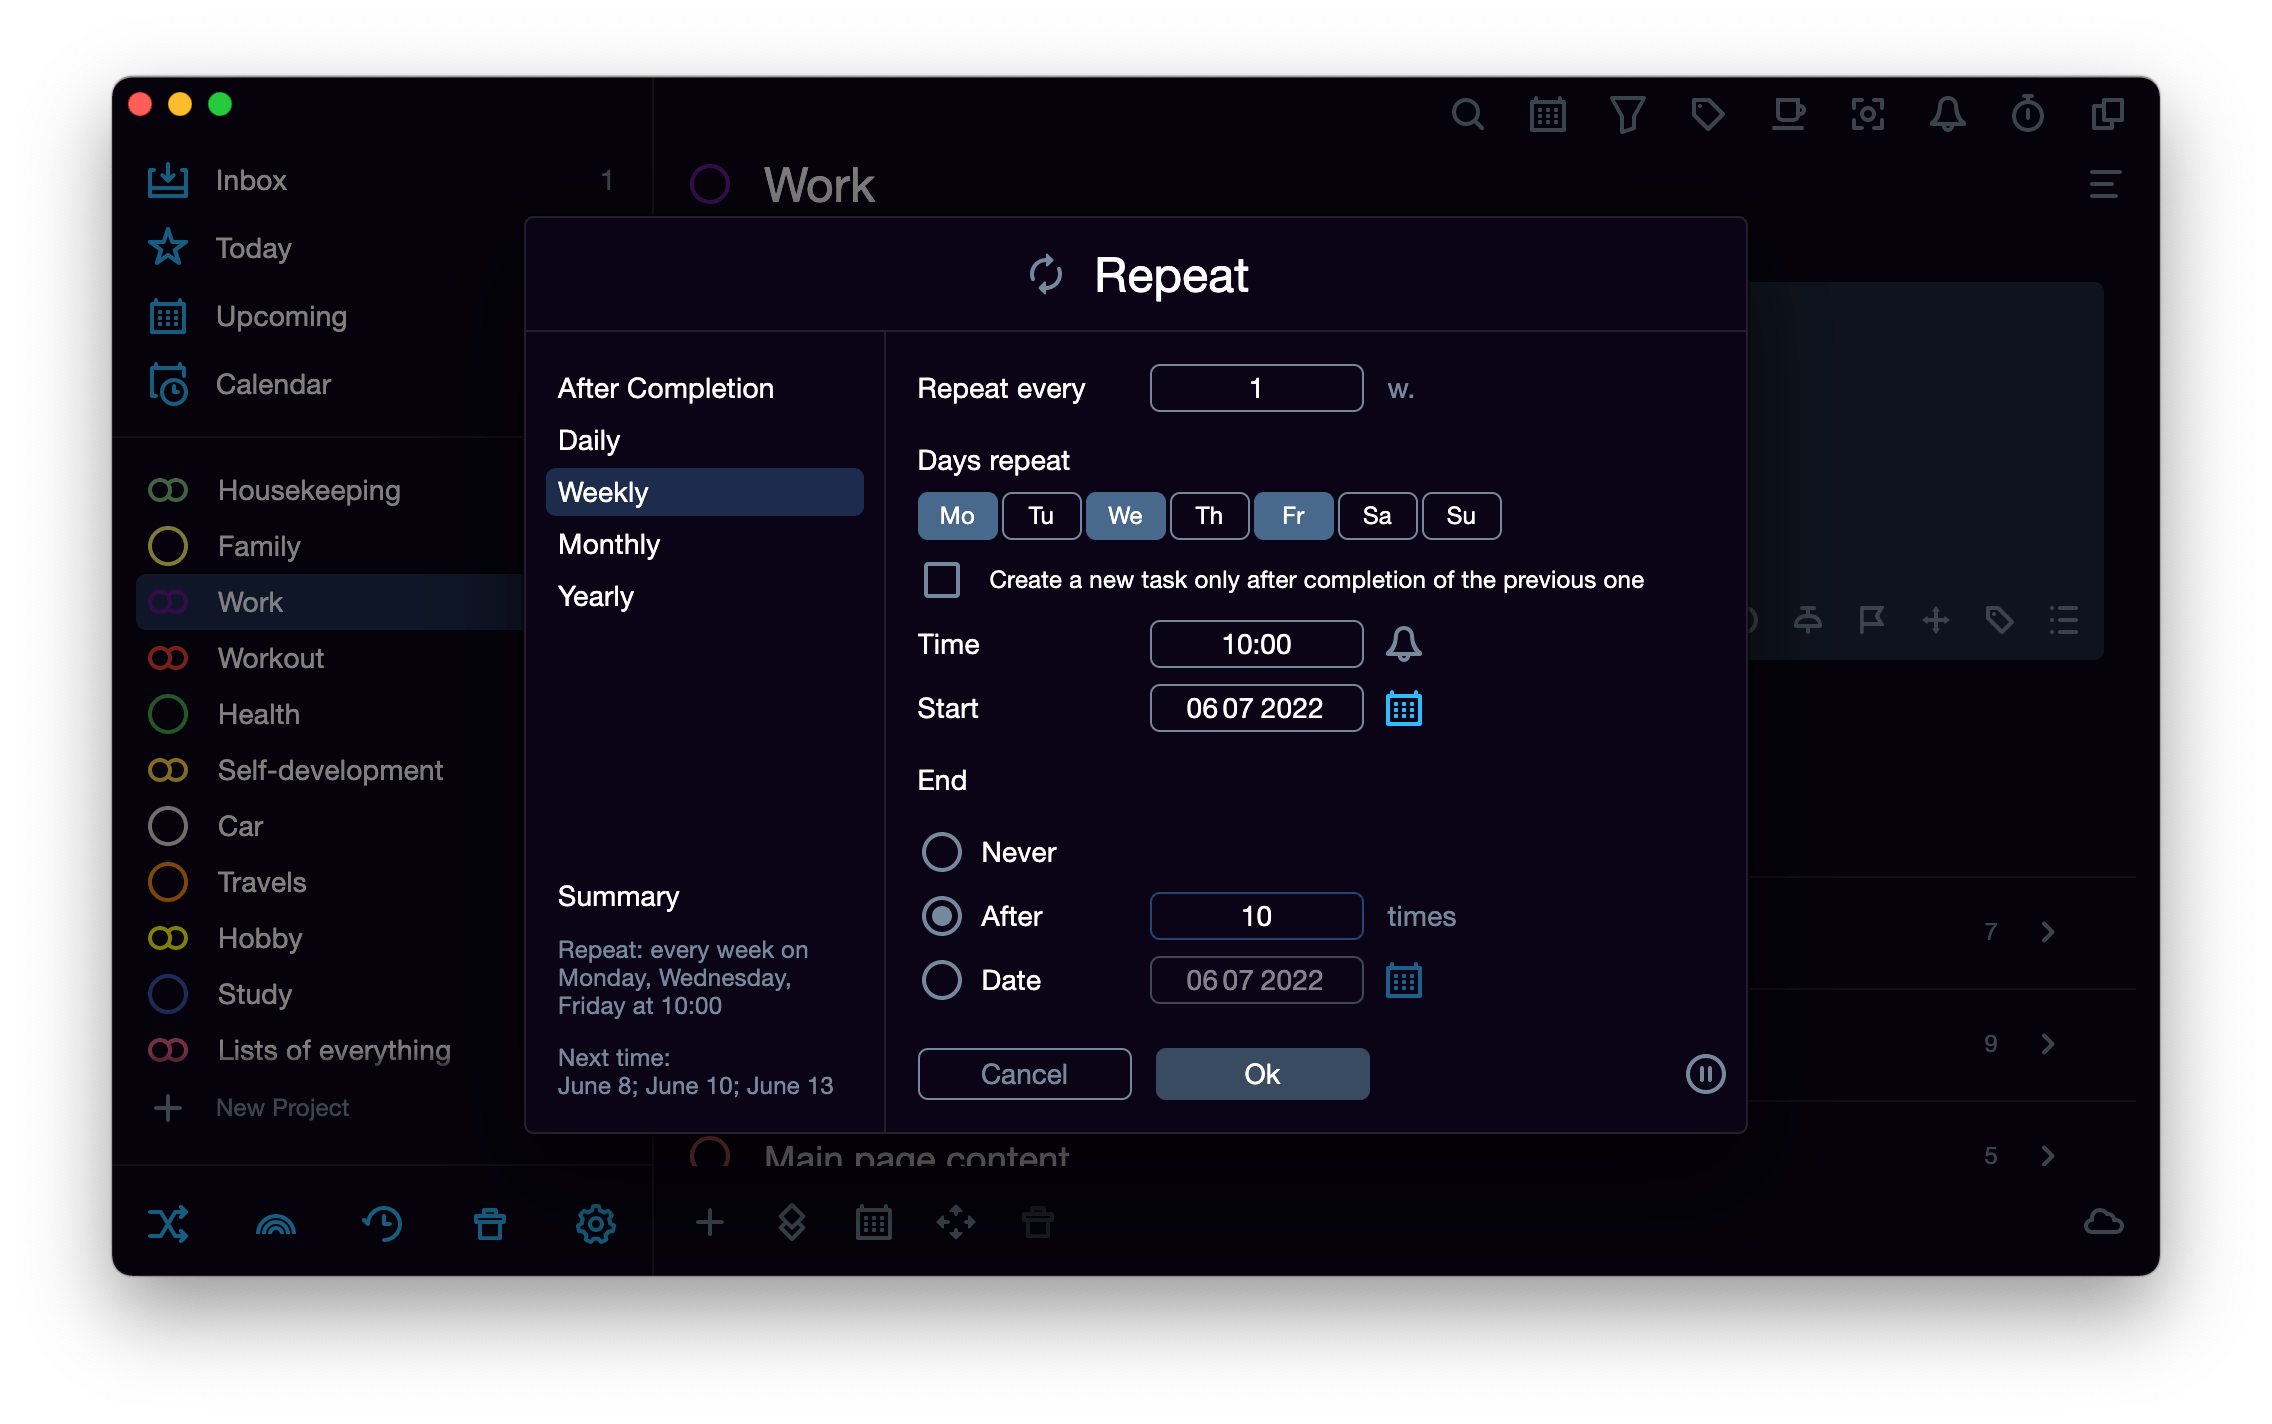Open the filter funnel icon
This screenshot has width=2272, height=1424.
tap(1627, 114)
